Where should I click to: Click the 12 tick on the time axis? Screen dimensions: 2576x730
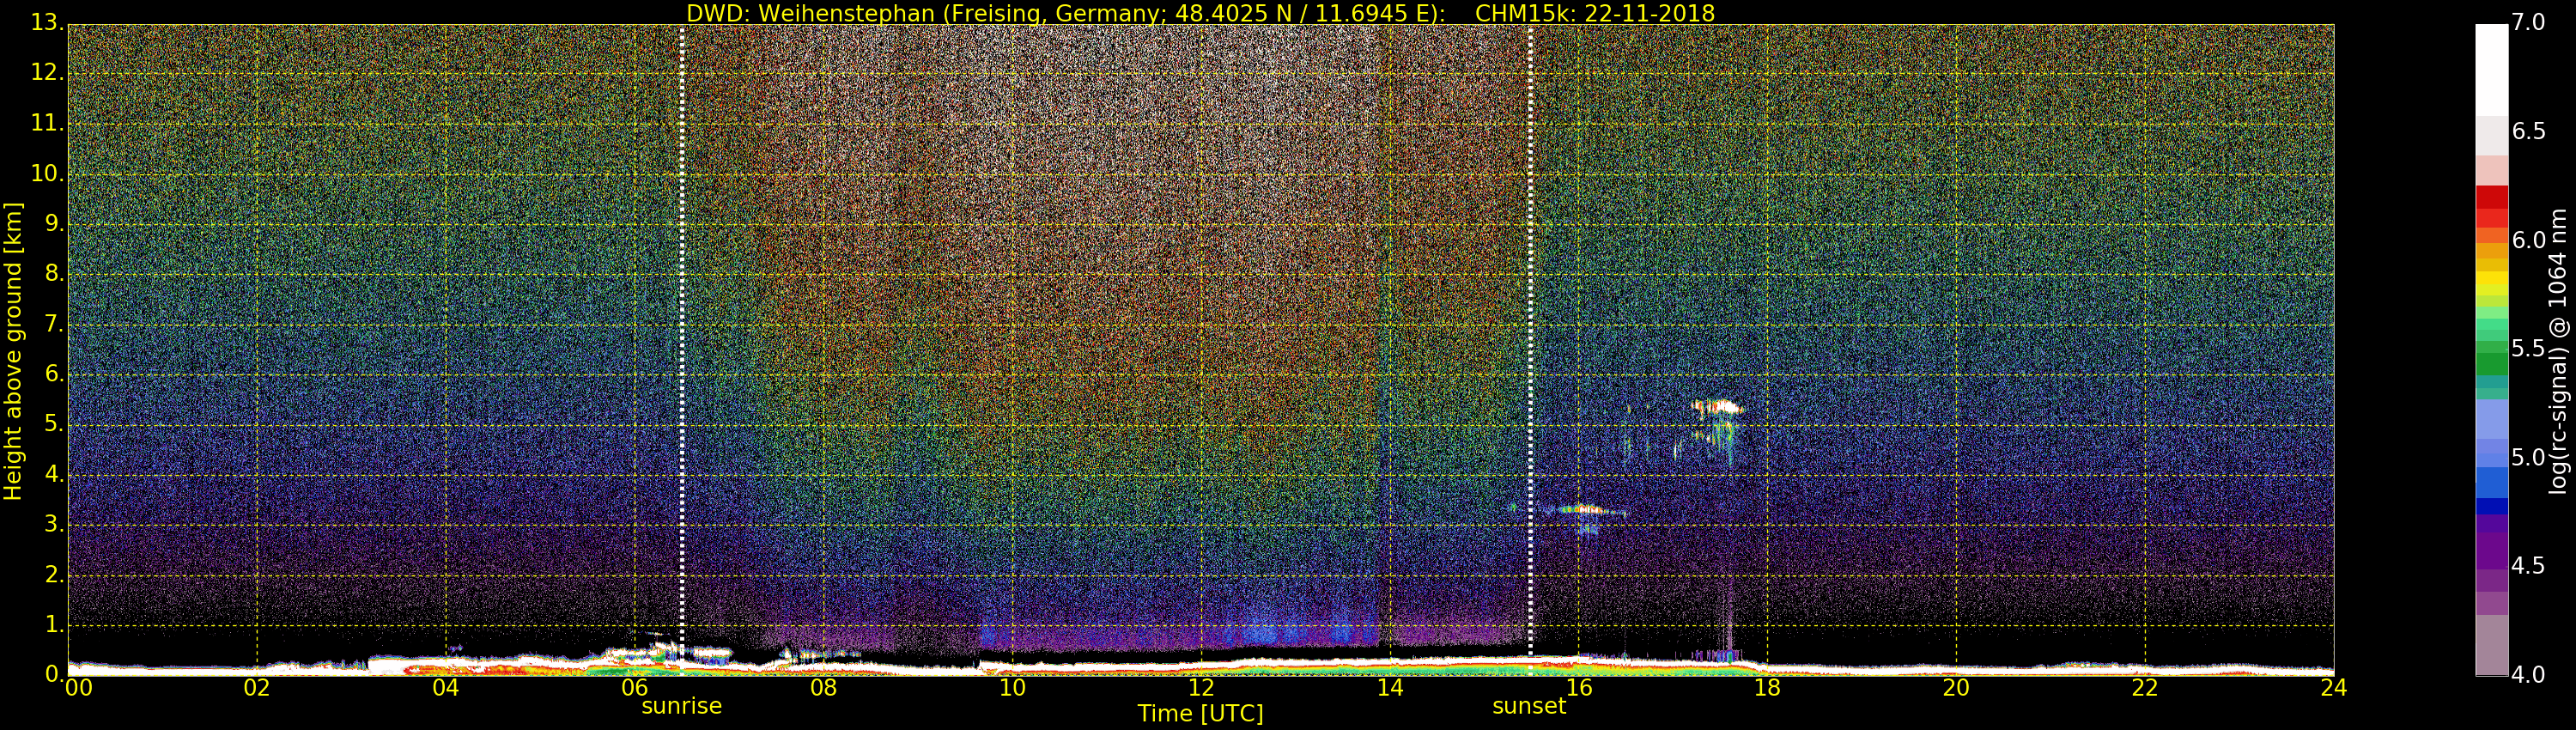pyautogui.click(x=1200, y=688)
